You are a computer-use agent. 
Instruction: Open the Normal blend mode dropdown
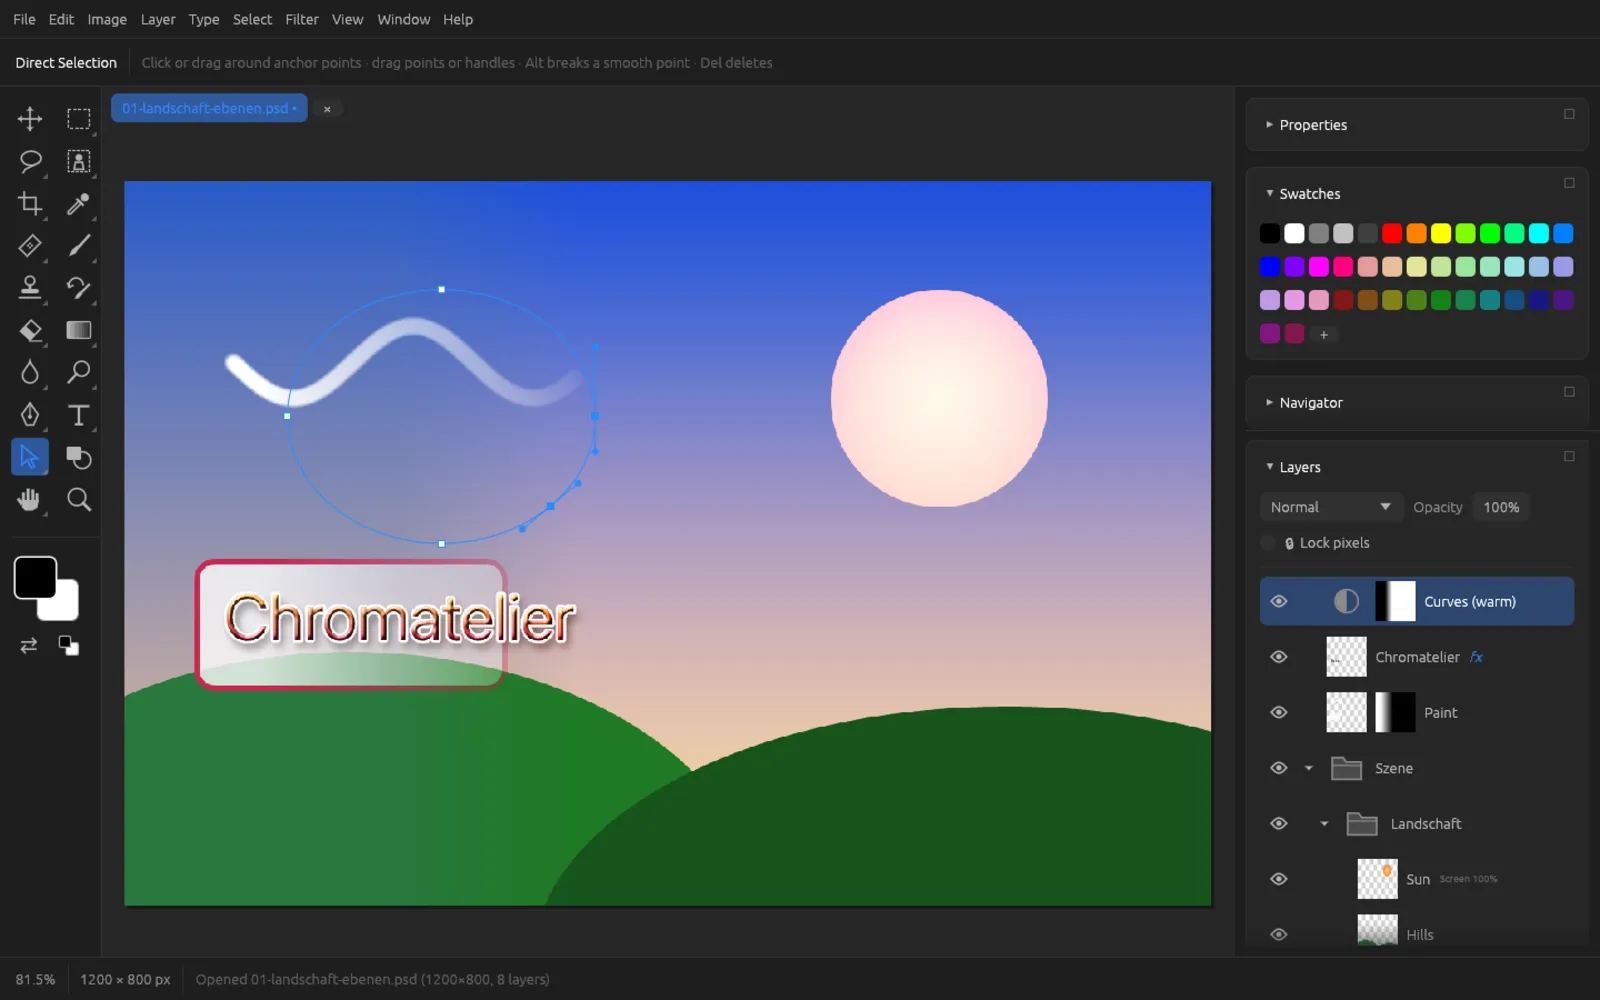[x=1330, y=507]
